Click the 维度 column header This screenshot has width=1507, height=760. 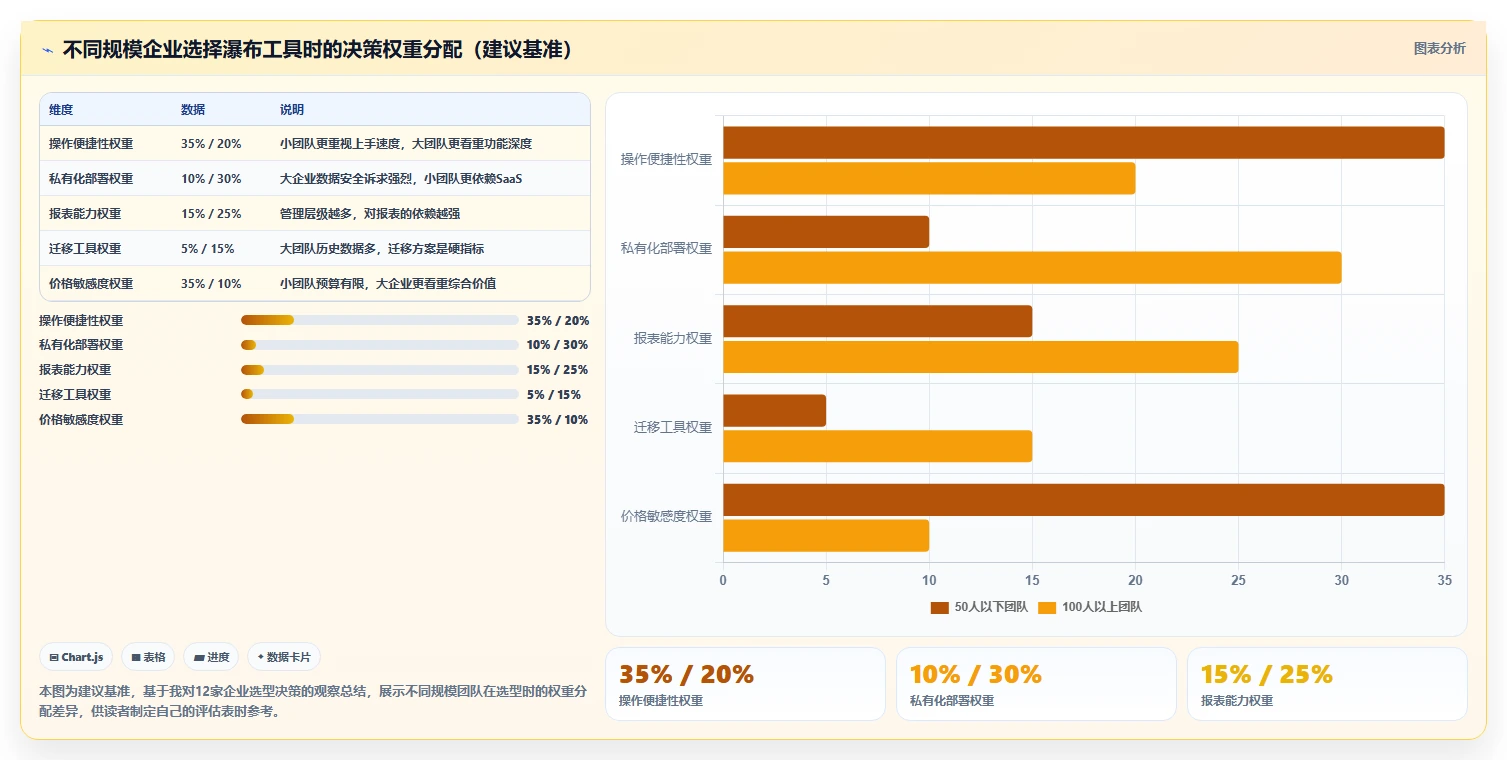[61, 109]
